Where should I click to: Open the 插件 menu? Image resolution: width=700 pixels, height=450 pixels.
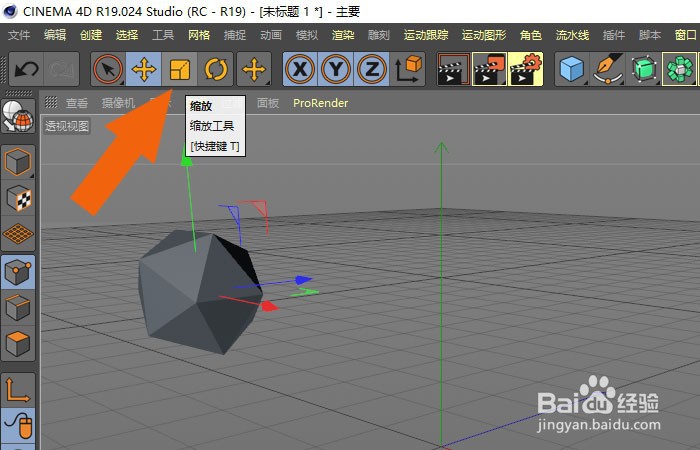[x=614, y=35]
